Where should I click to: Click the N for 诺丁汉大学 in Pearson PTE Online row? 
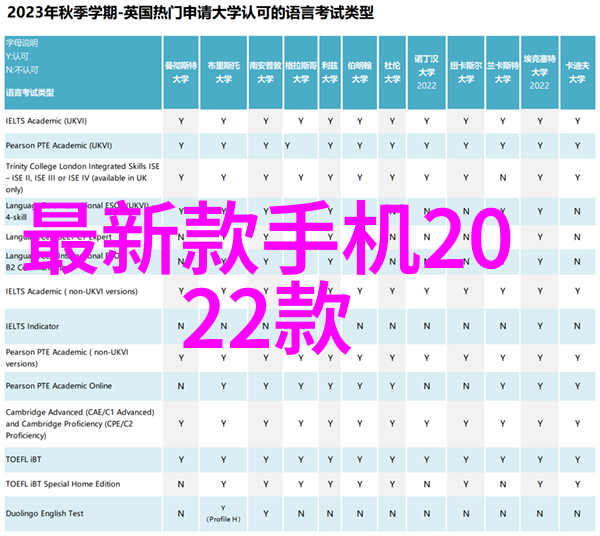click(x=427, y=386)
